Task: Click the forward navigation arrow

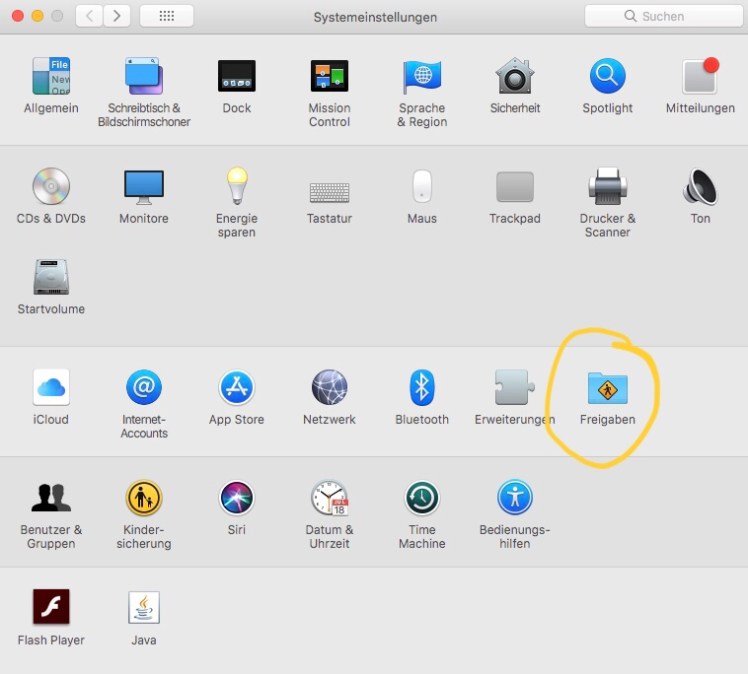Action: point(117,16)
